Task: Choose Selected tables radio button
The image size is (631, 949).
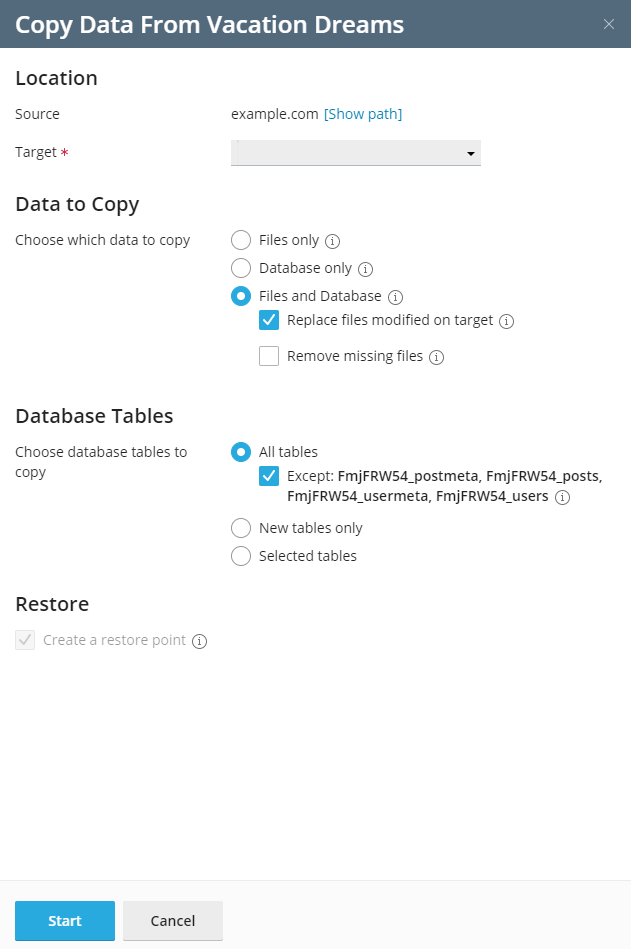Action: tap(241, 556)
